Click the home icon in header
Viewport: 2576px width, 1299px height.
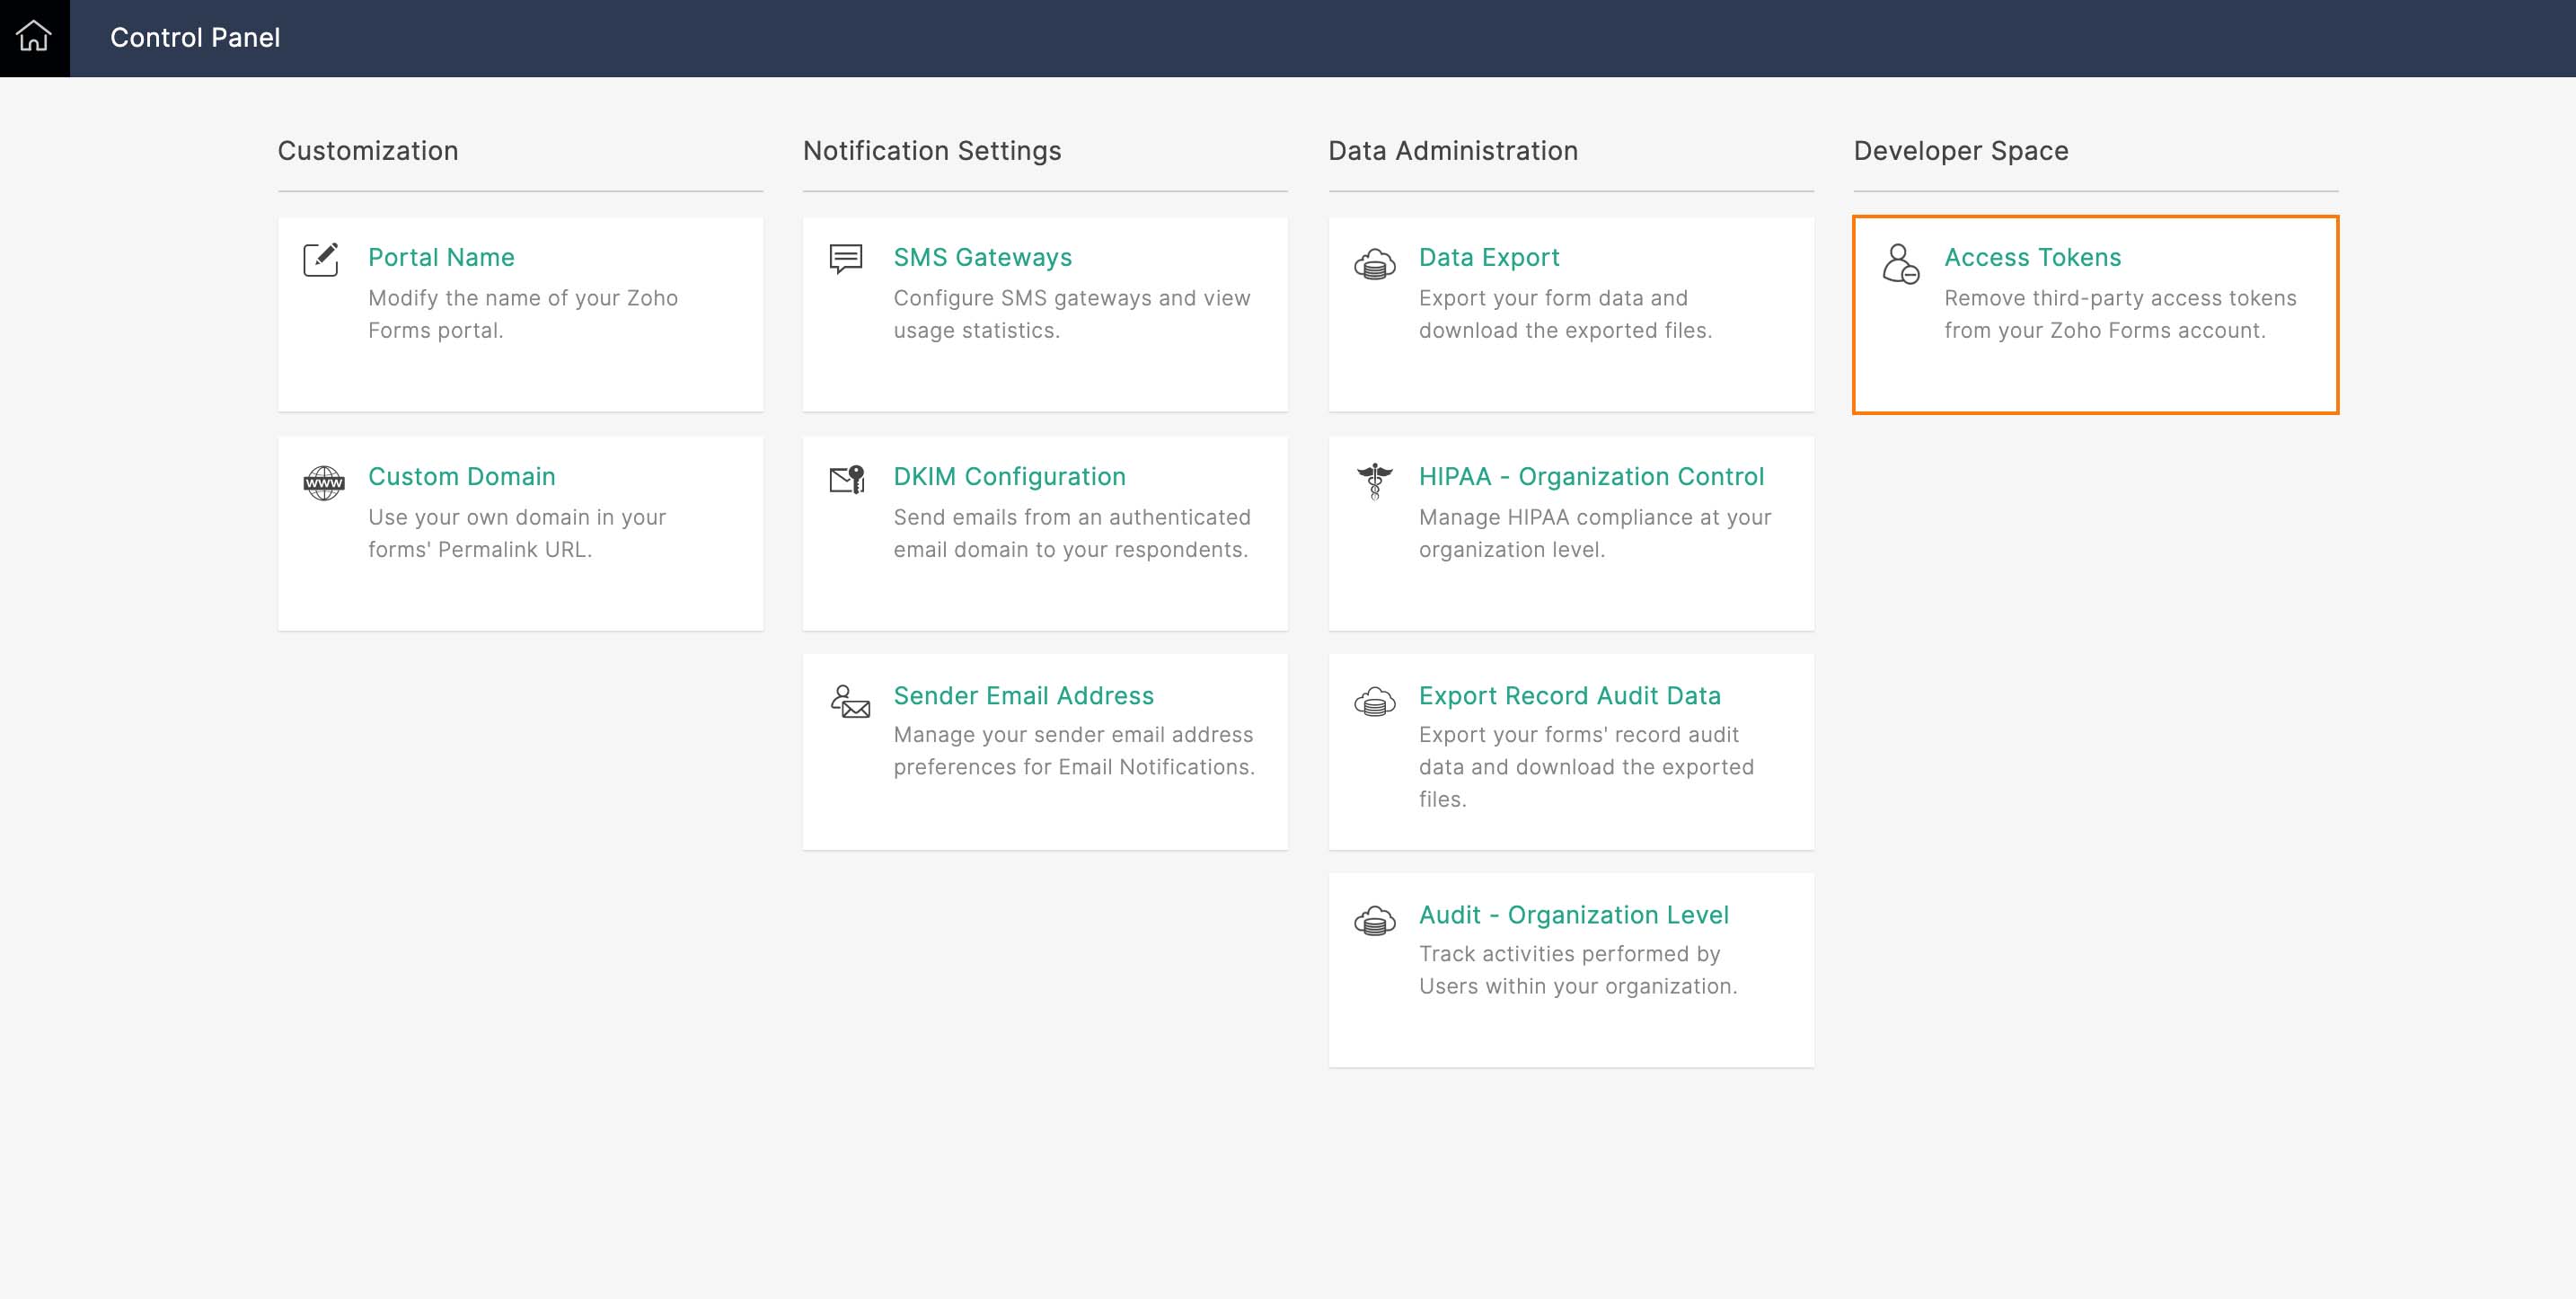click(34, 37)
